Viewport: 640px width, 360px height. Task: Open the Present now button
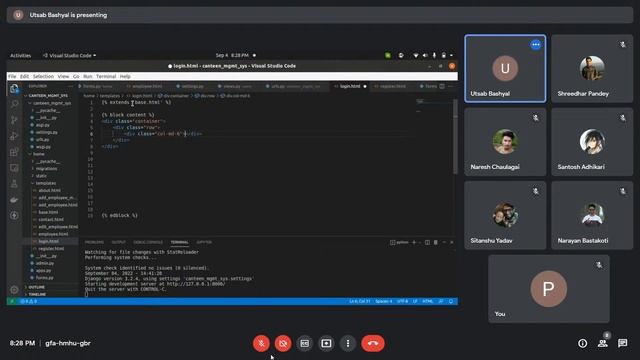coord(326,343)
